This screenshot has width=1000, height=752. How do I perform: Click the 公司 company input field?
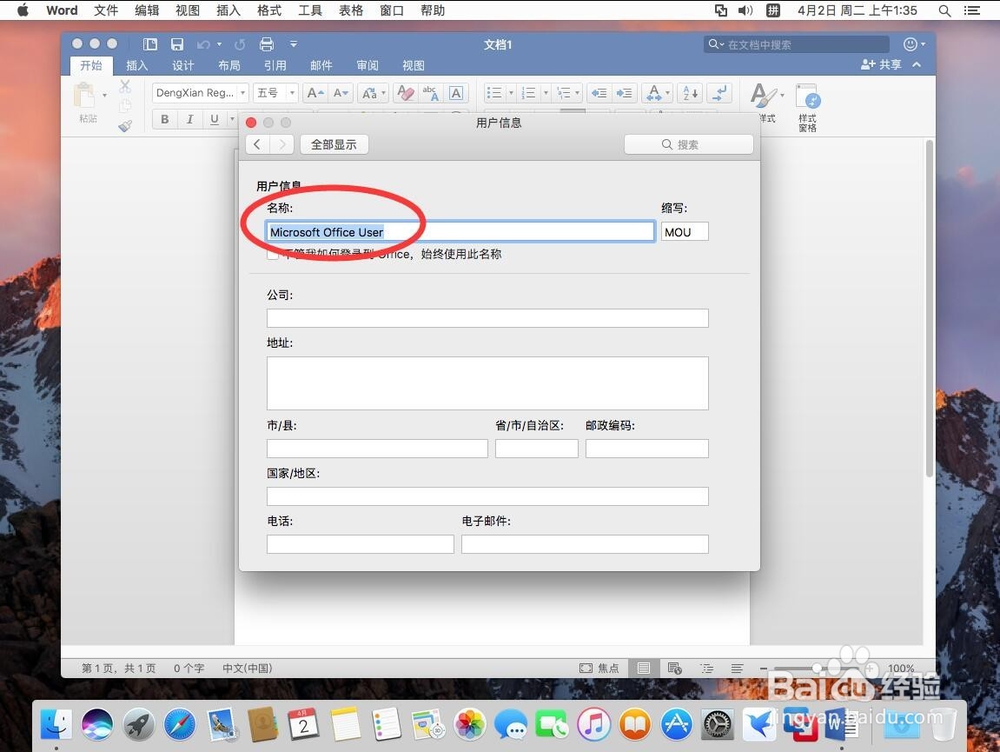(x=487, y=318)
